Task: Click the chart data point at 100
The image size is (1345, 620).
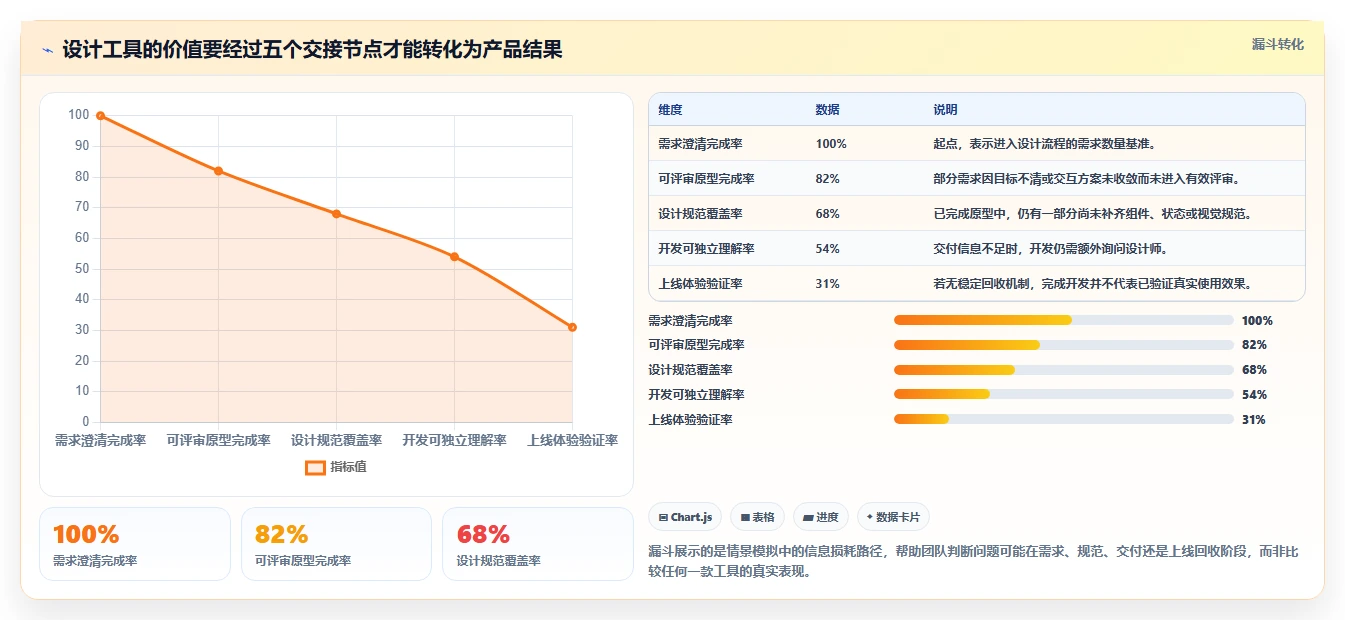Action: (x=100, y=116)
